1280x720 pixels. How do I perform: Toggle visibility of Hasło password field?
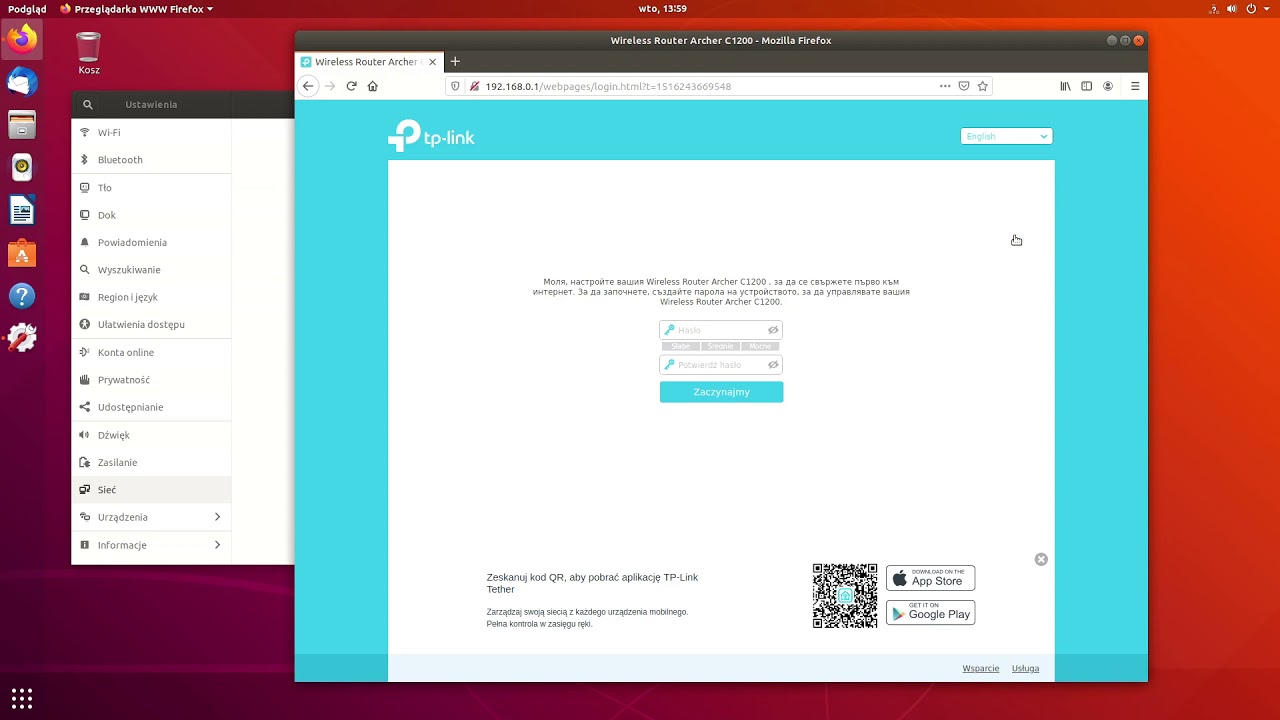pos(773,330)
